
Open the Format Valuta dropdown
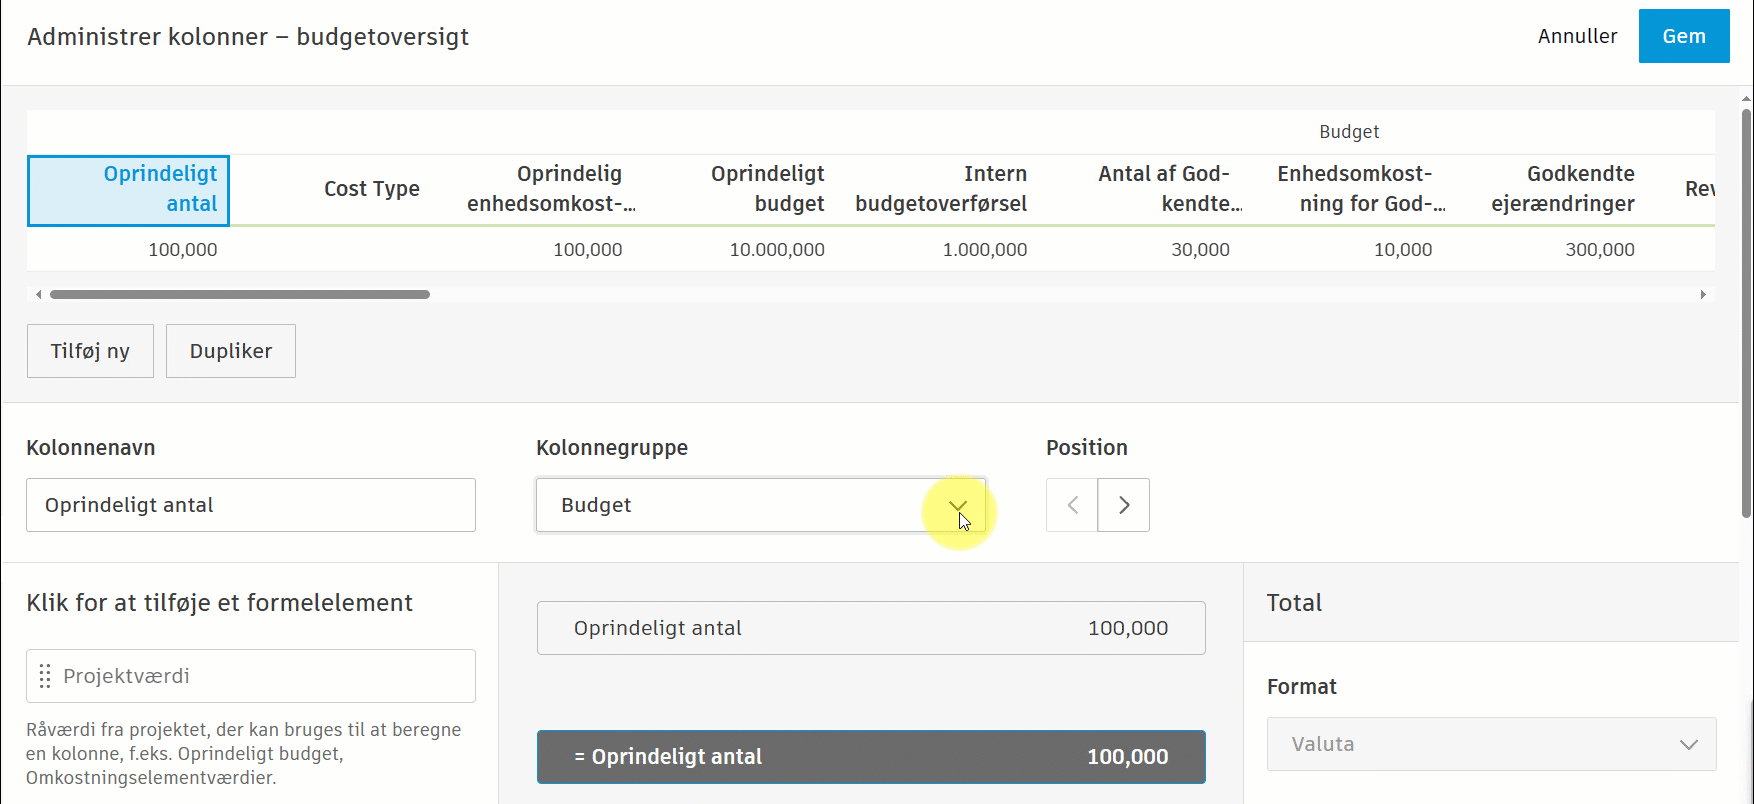coord(1491,744)
